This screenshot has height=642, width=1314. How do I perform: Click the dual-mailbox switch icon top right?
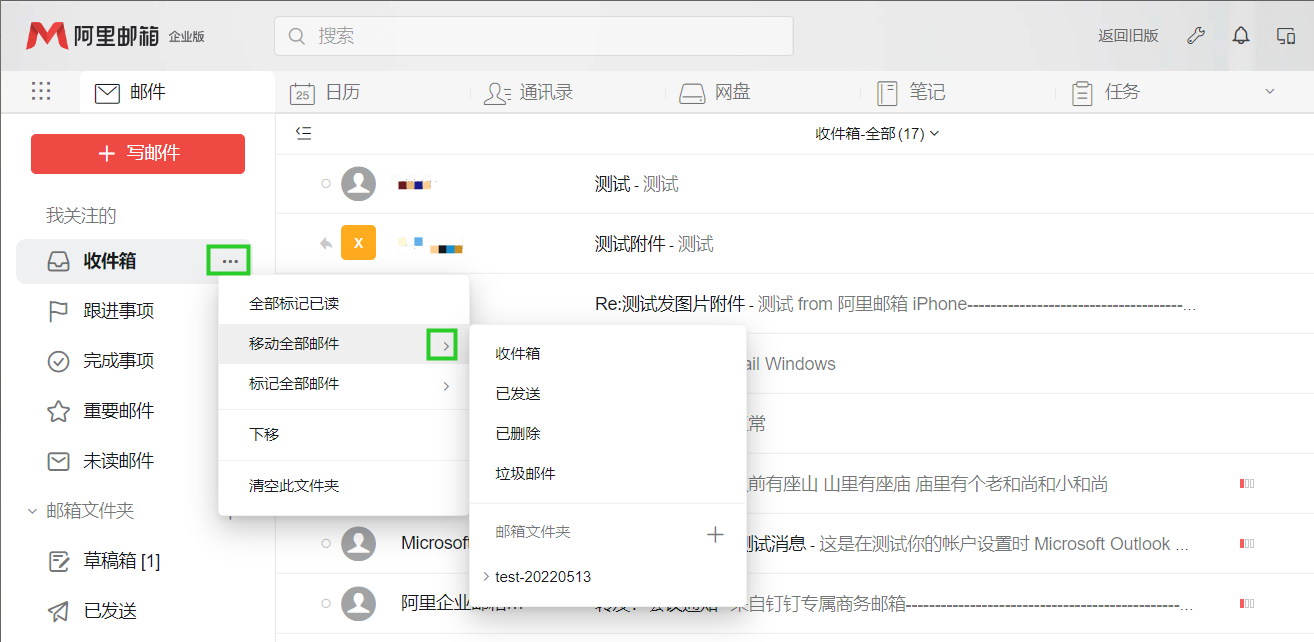pos(1285,35)
